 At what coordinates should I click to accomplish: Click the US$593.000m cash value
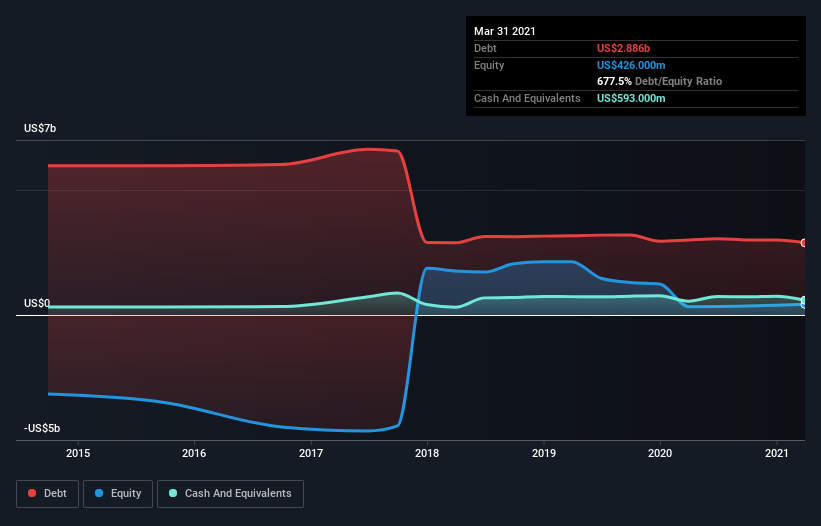tap(631, 98)
